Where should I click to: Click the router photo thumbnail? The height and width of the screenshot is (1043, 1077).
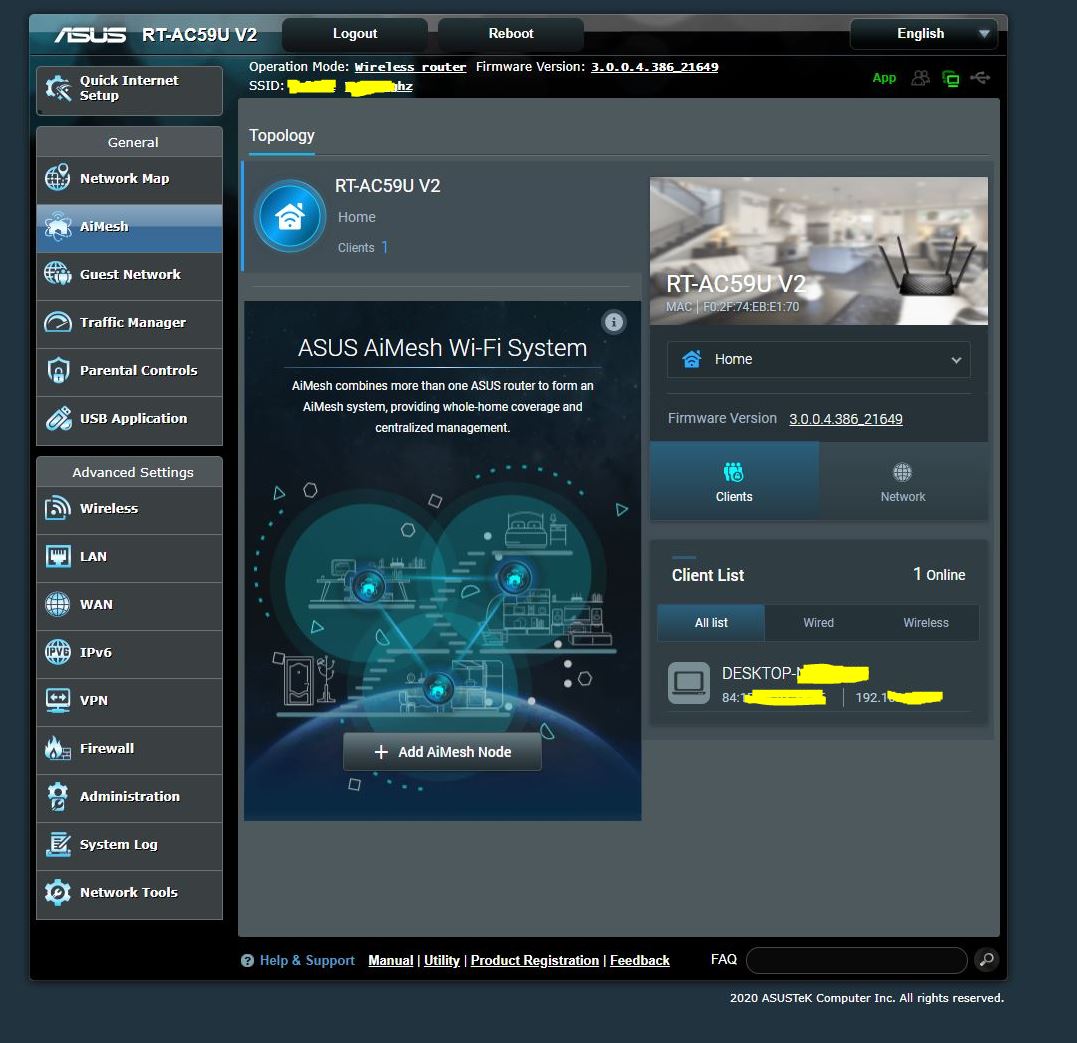point(819,251)
